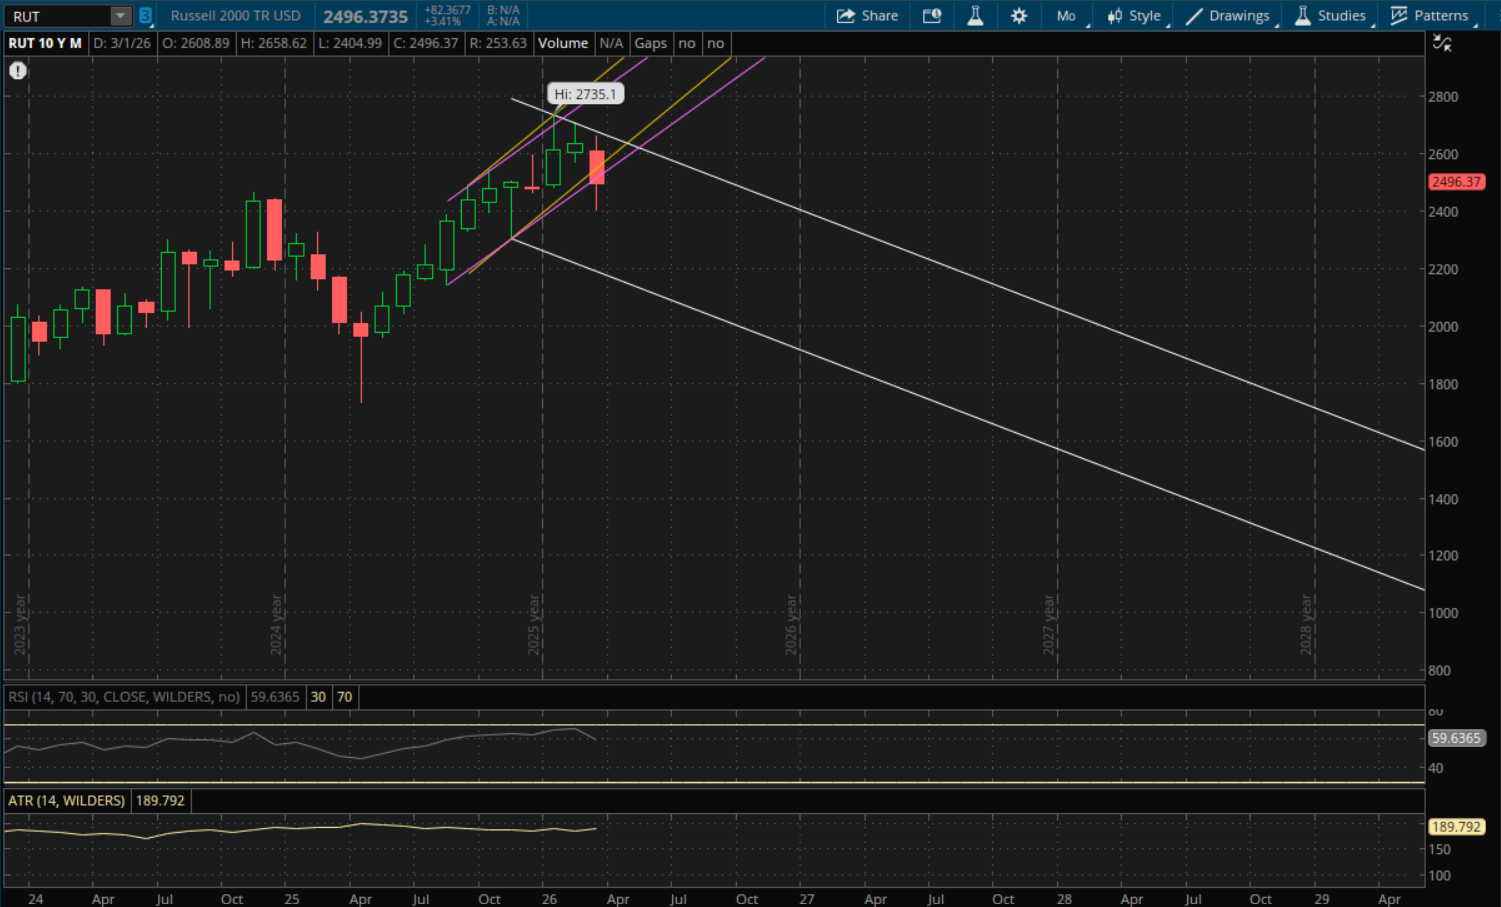Click the chart warning exclamation icon
Viewport: 1501px width, 907px height.
(x=18, y=71)
